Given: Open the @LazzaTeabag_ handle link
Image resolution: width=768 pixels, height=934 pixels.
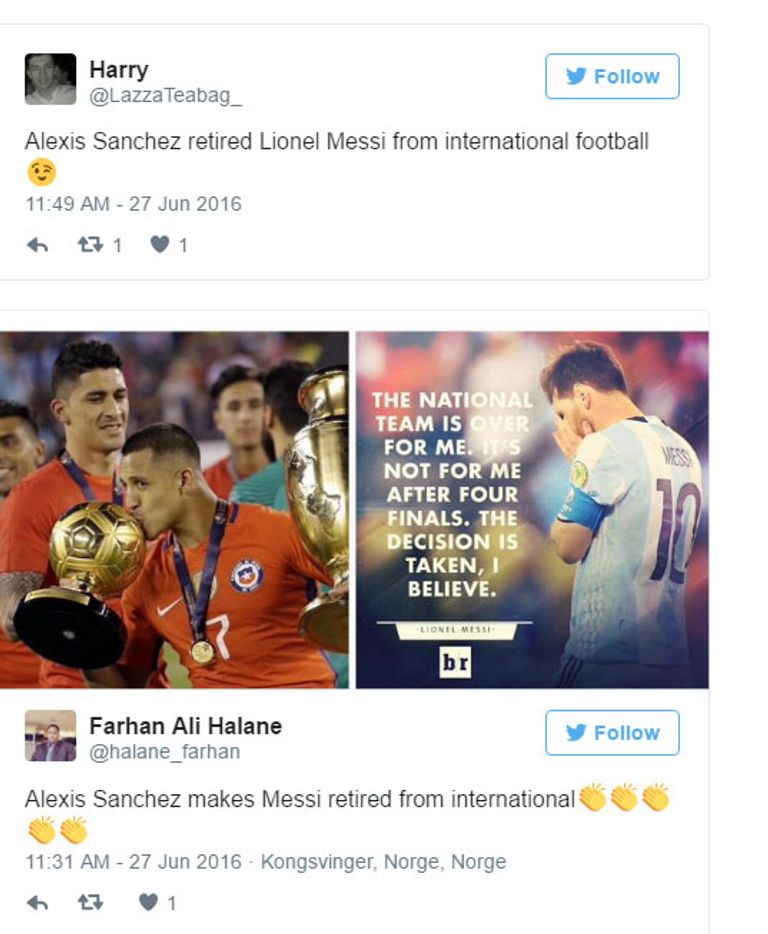Looking at the screenshot, I should pyautogui.click(x=165, y=95).
